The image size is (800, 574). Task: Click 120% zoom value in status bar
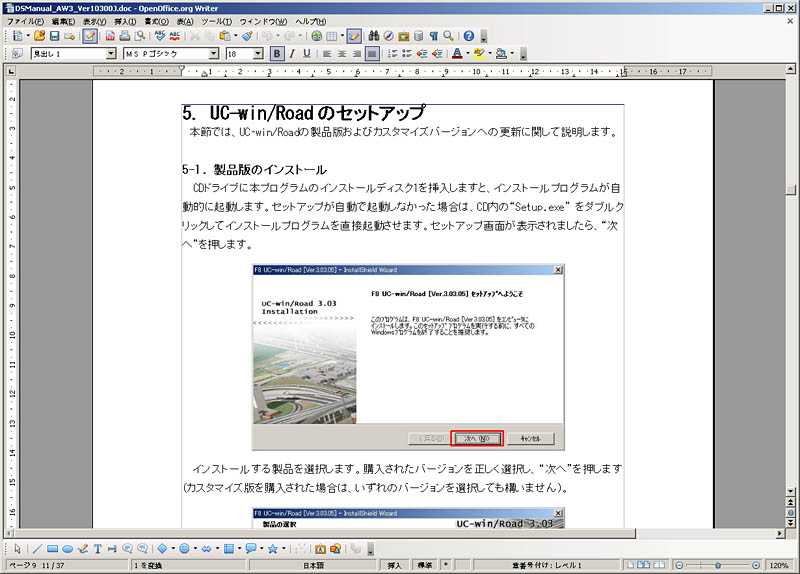click(779, 565)
